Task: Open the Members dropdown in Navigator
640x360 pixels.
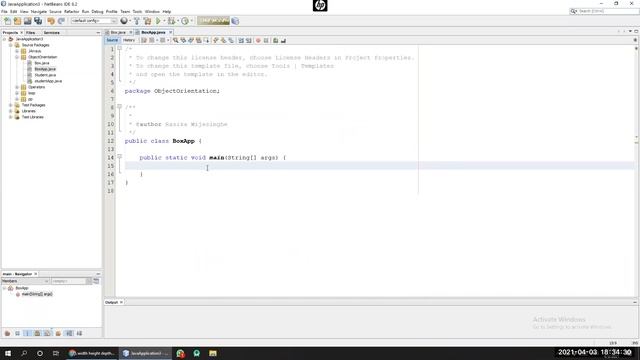Action: [x=25, y=281]
